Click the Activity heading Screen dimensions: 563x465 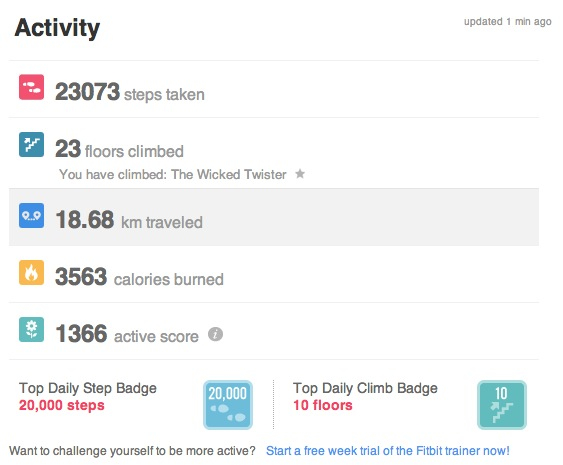pos(57,28)
